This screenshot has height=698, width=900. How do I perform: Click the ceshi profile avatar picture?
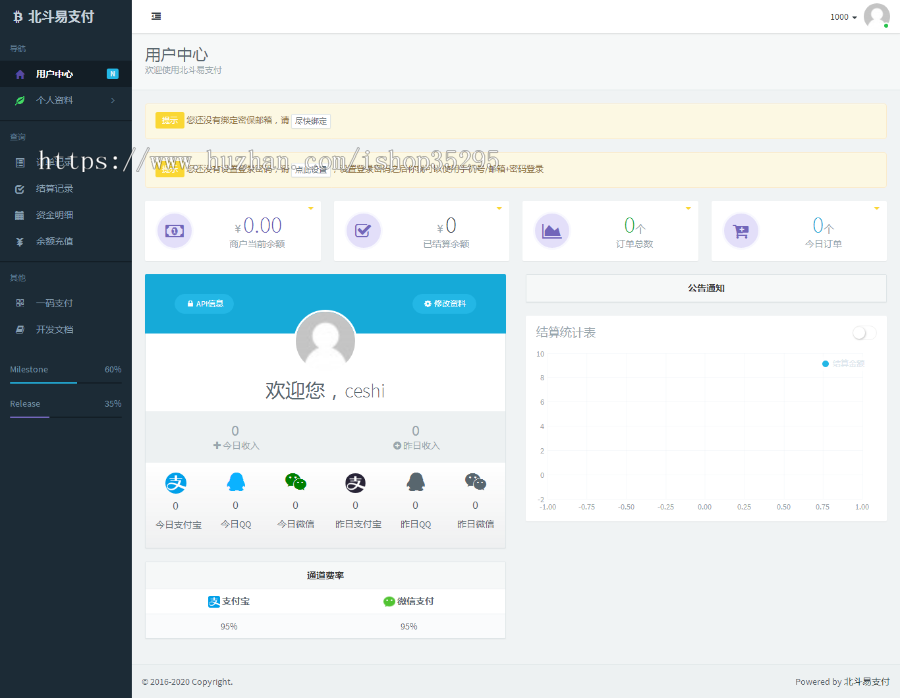coord(325,340)
